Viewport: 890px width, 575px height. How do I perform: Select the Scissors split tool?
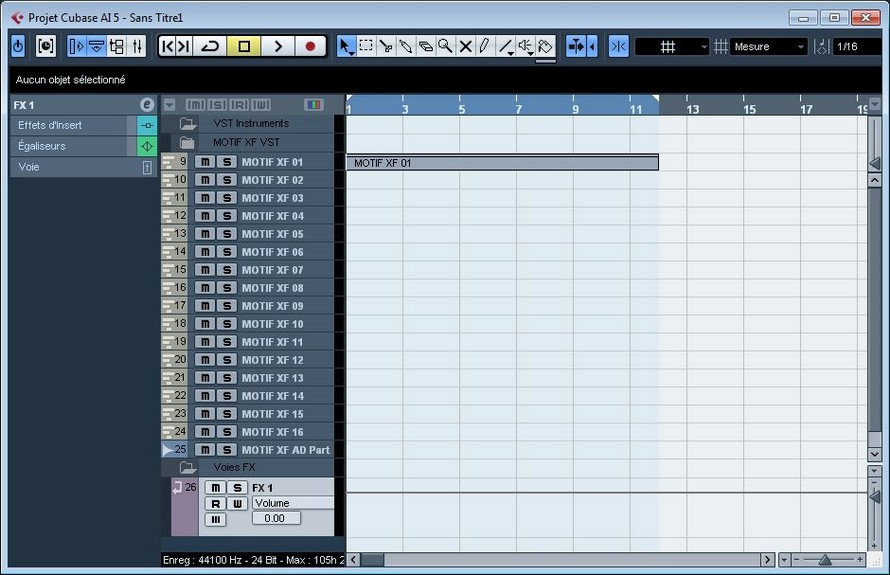click(x=386, y=46)
